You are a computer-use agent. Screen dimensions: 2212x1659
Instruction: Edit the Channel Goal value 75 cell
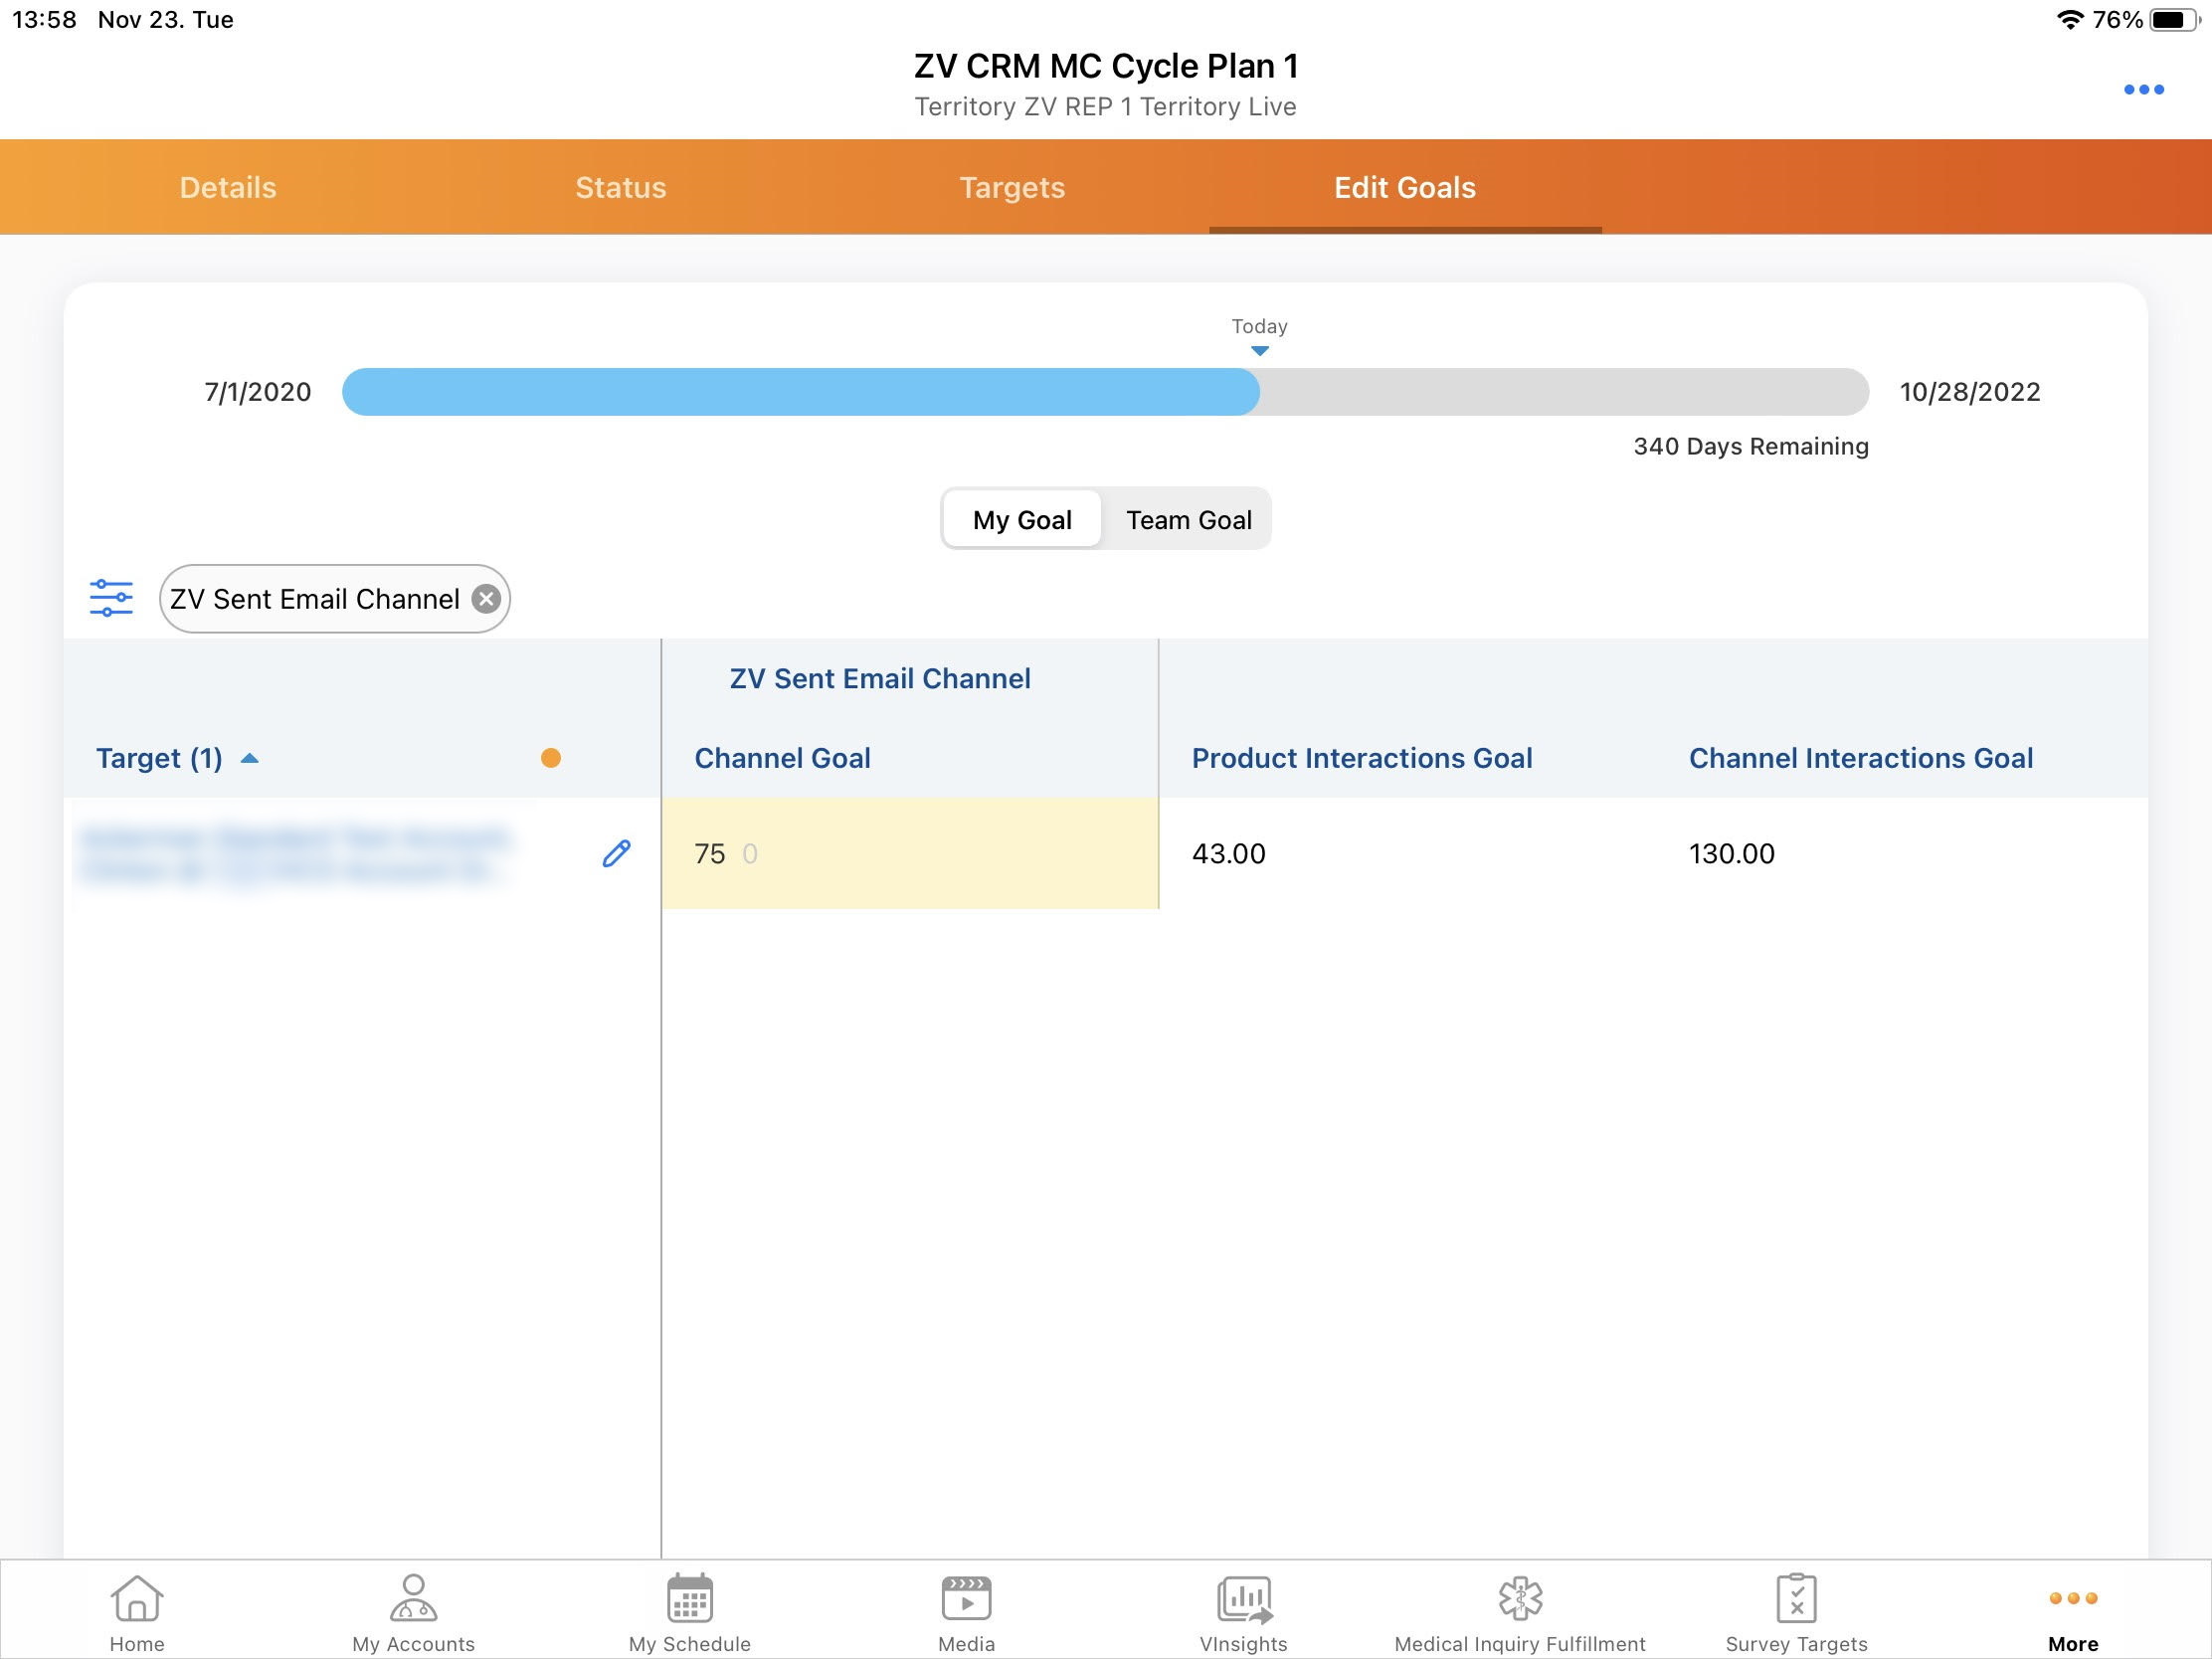(x=908, y=854)
